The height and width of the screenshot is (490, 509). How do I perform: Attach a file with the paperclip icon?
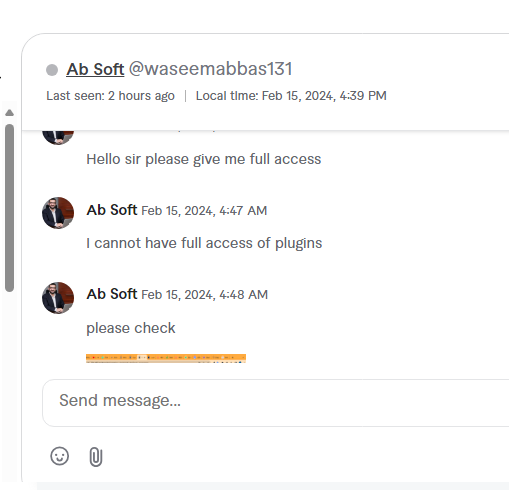coord(96,456)
